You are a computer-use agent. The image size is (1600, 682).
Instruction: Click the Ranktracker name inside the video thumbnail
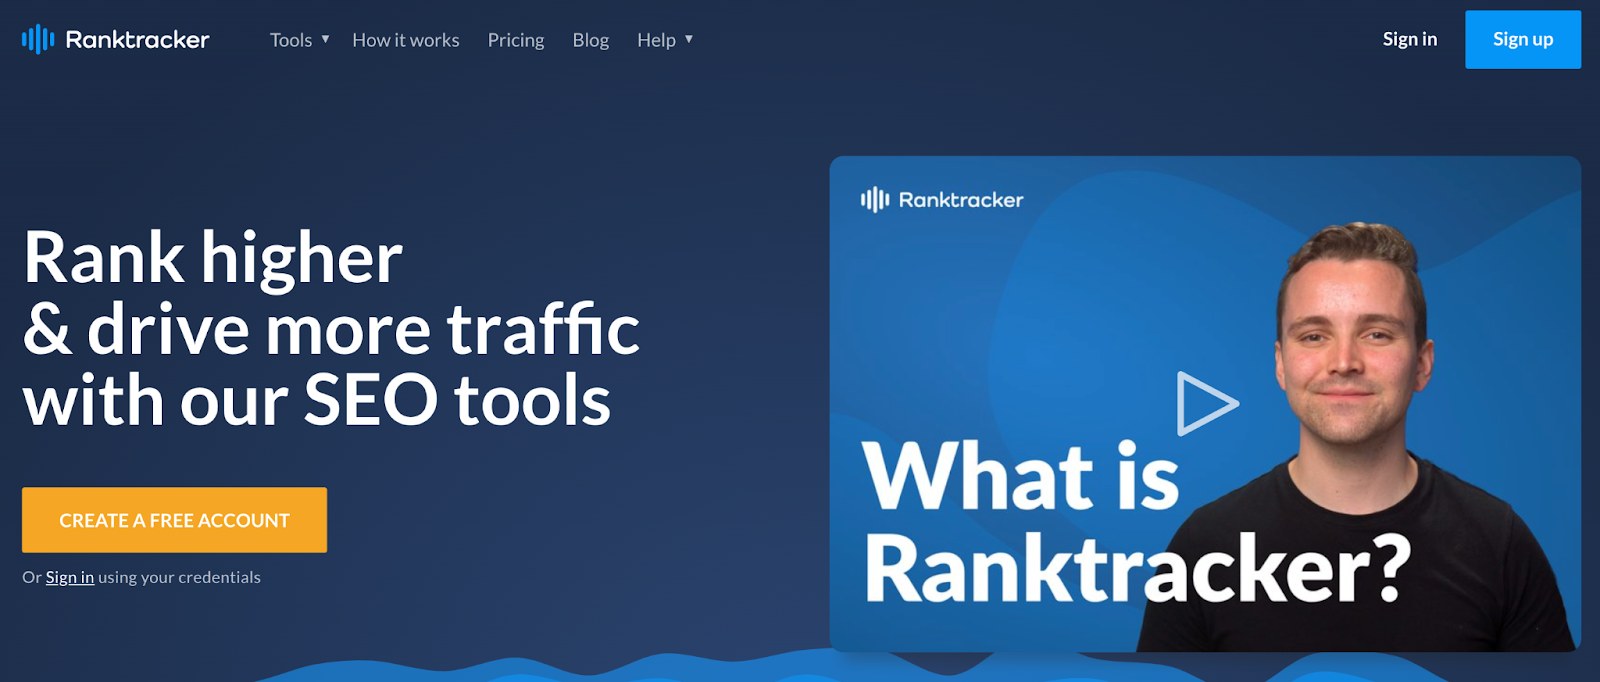pos(960,200)
